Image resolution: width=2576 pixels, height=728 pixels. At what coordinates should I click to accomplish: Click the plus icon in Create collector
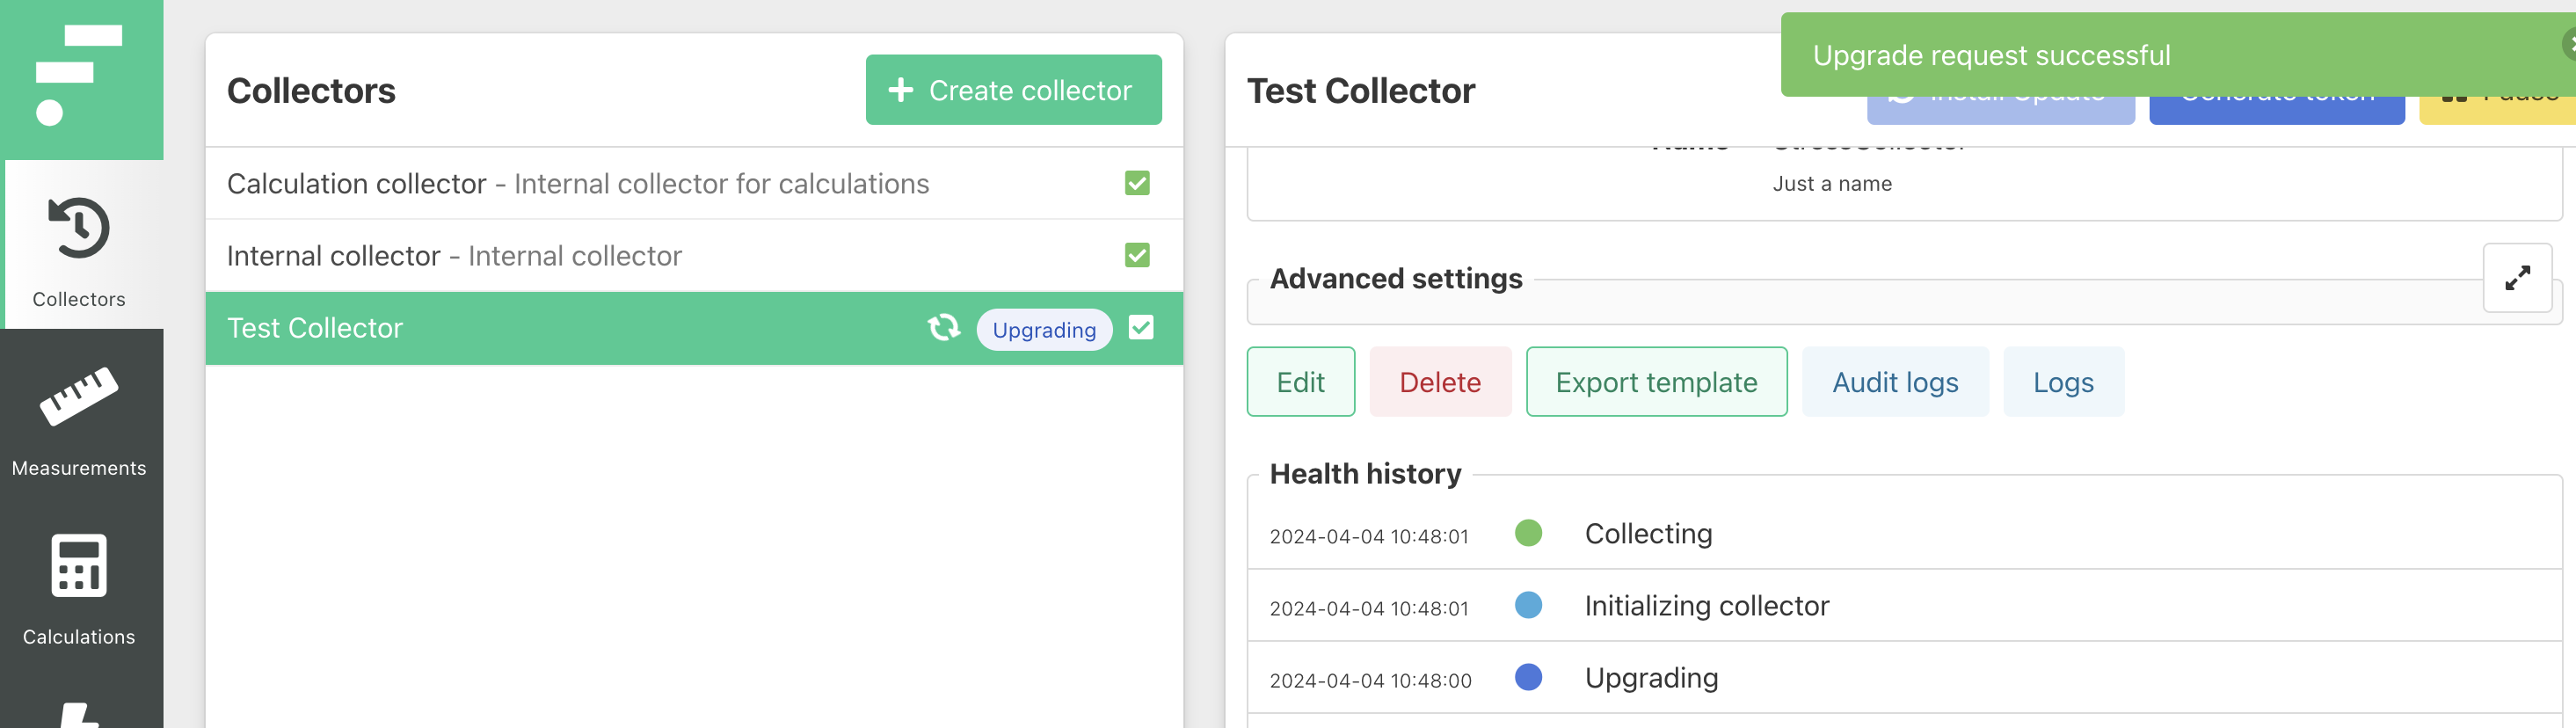(x=900, y=90)
